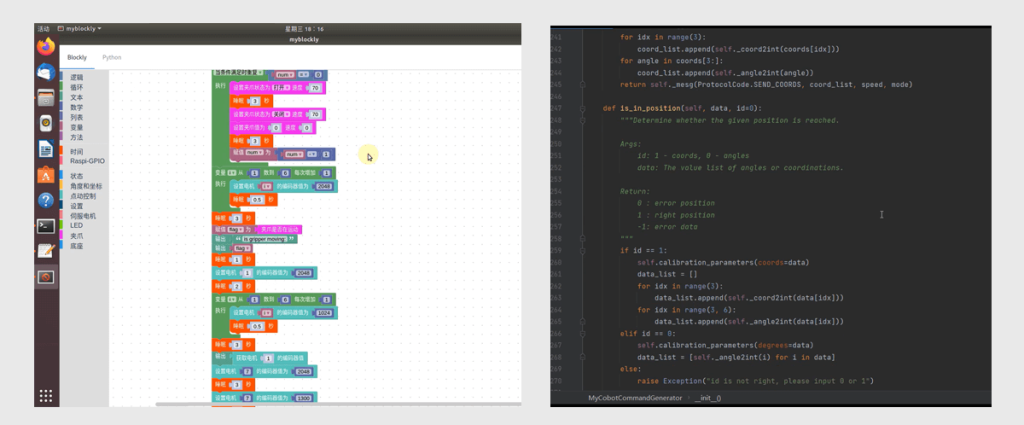Image resolution: width=1024 pixels, height=425 pixels.
Task: Switch to the Python tab
Action: [112, 57]
